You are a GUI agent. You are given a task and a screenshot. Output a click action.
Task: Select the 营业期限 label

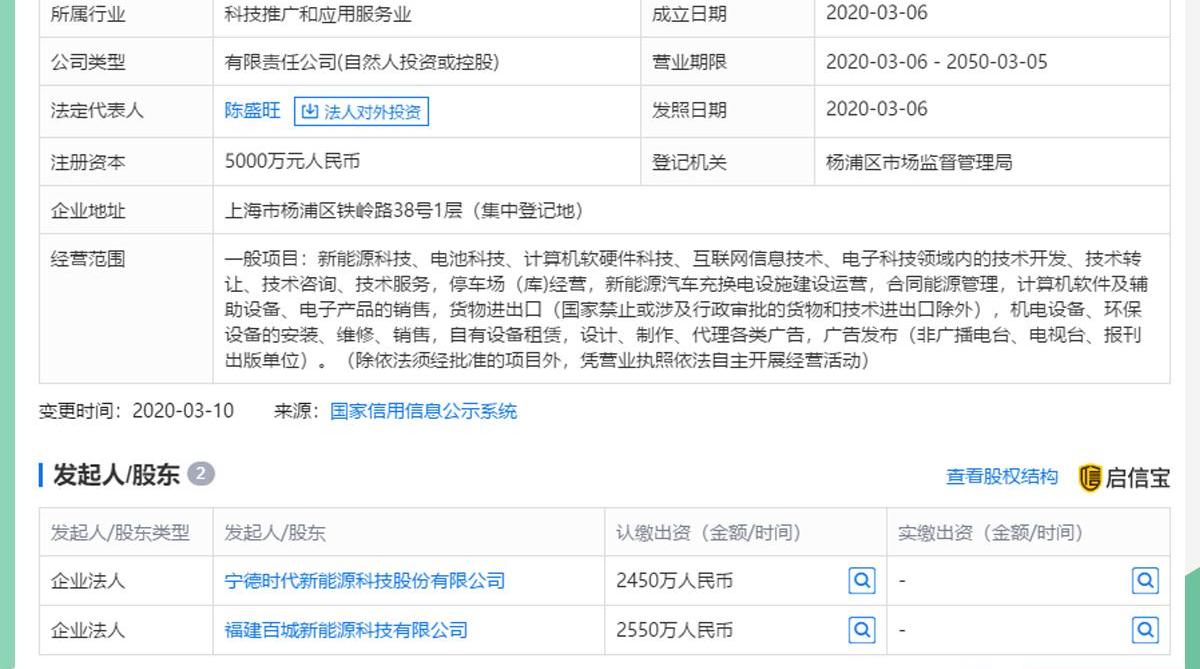coord(690,62)
